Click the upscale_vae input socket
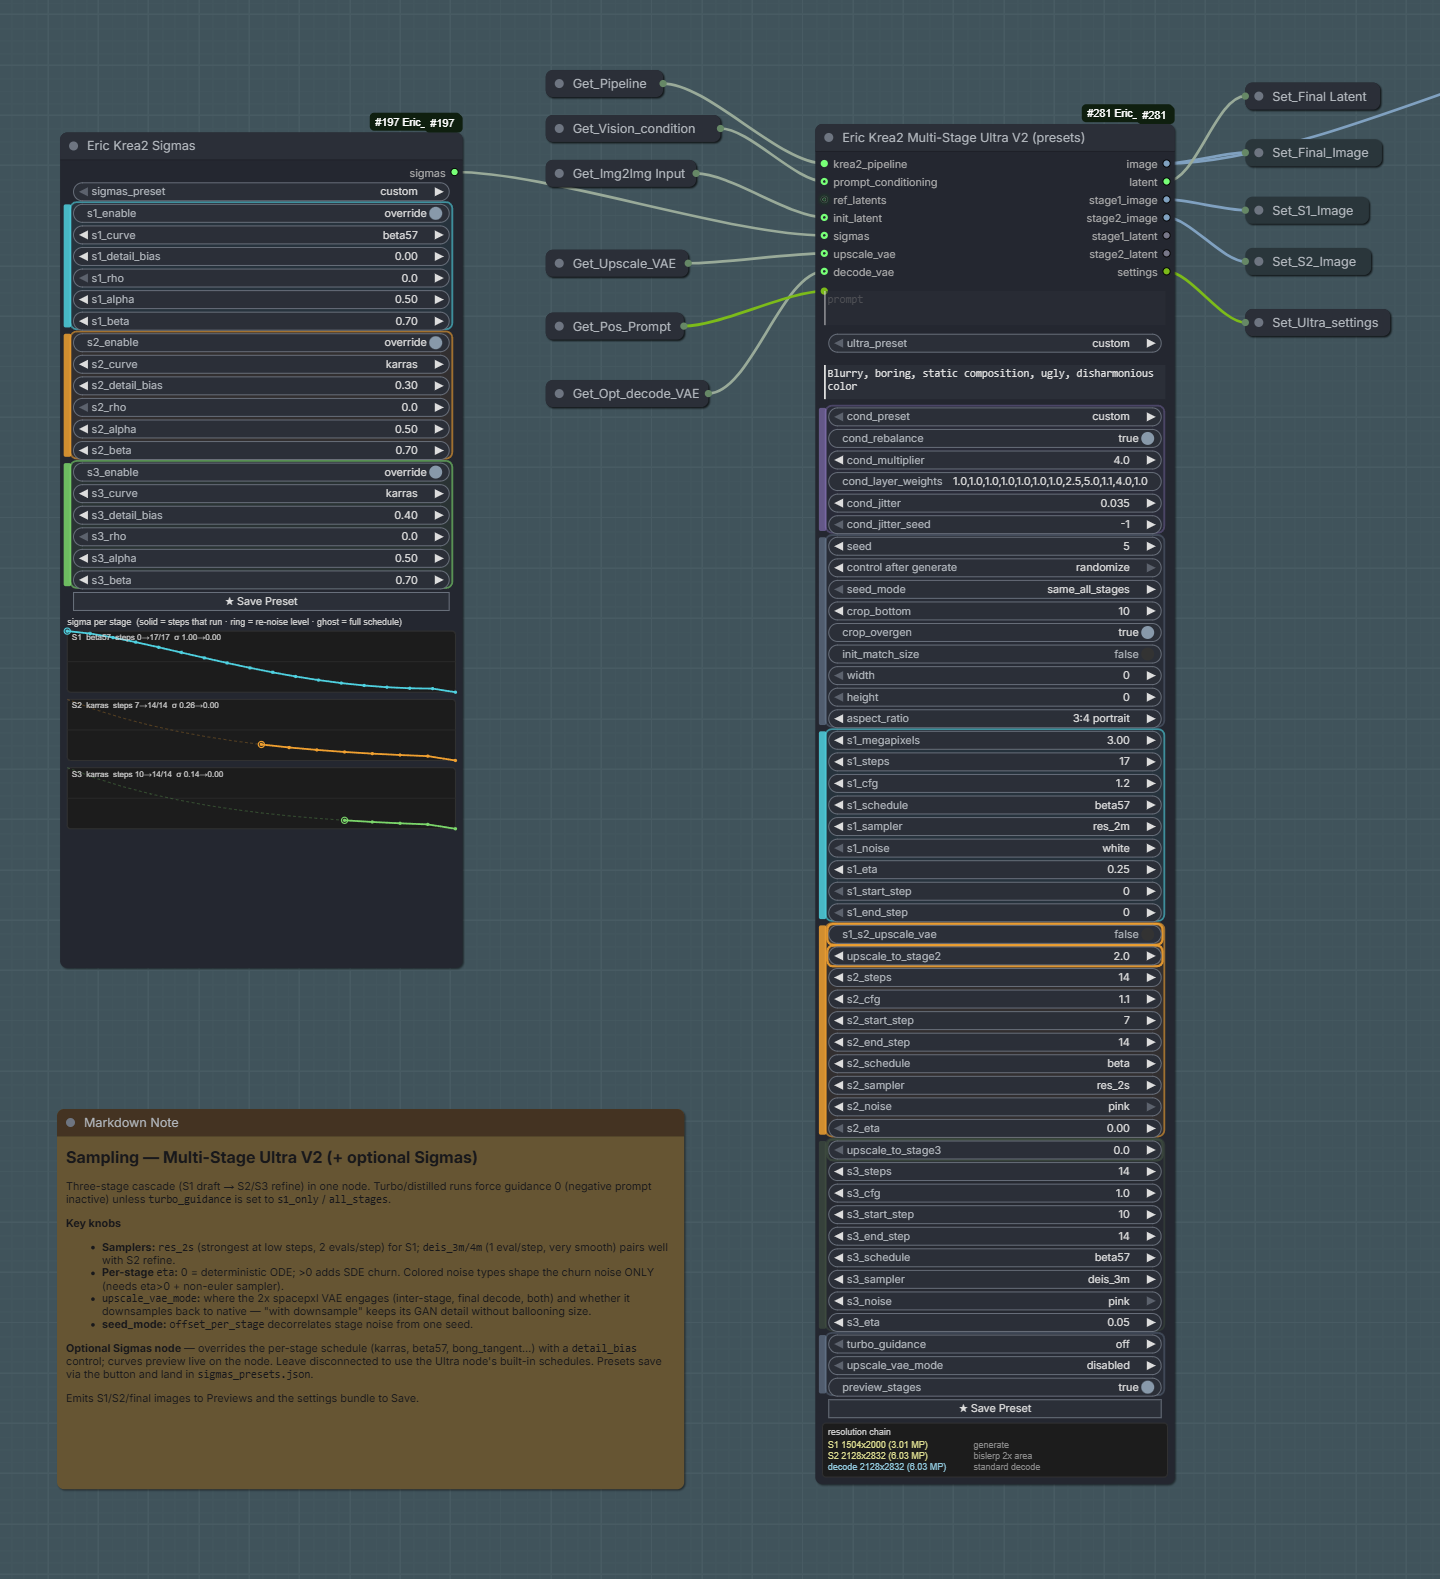Screen dimensions: 1440x1579 824,254
